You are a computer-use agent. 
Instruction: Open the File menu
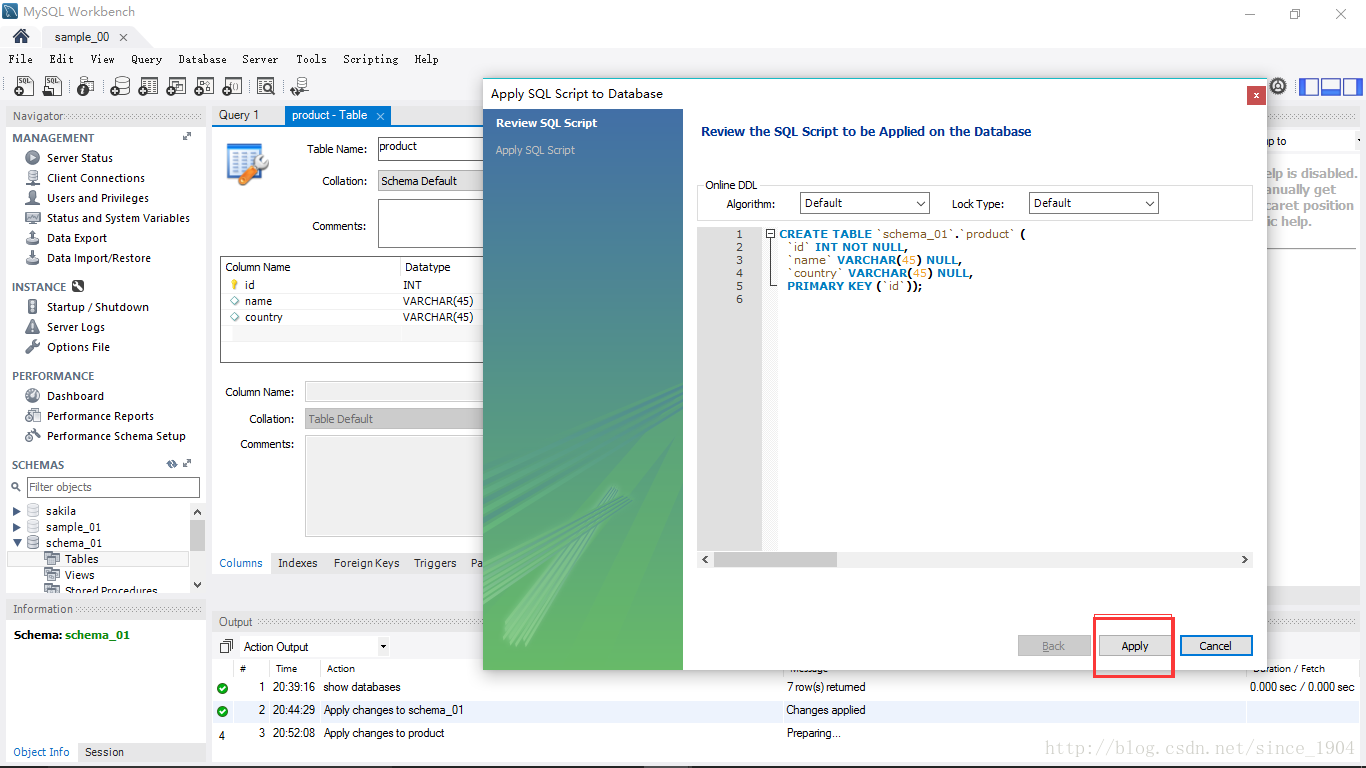click(20, 59)
